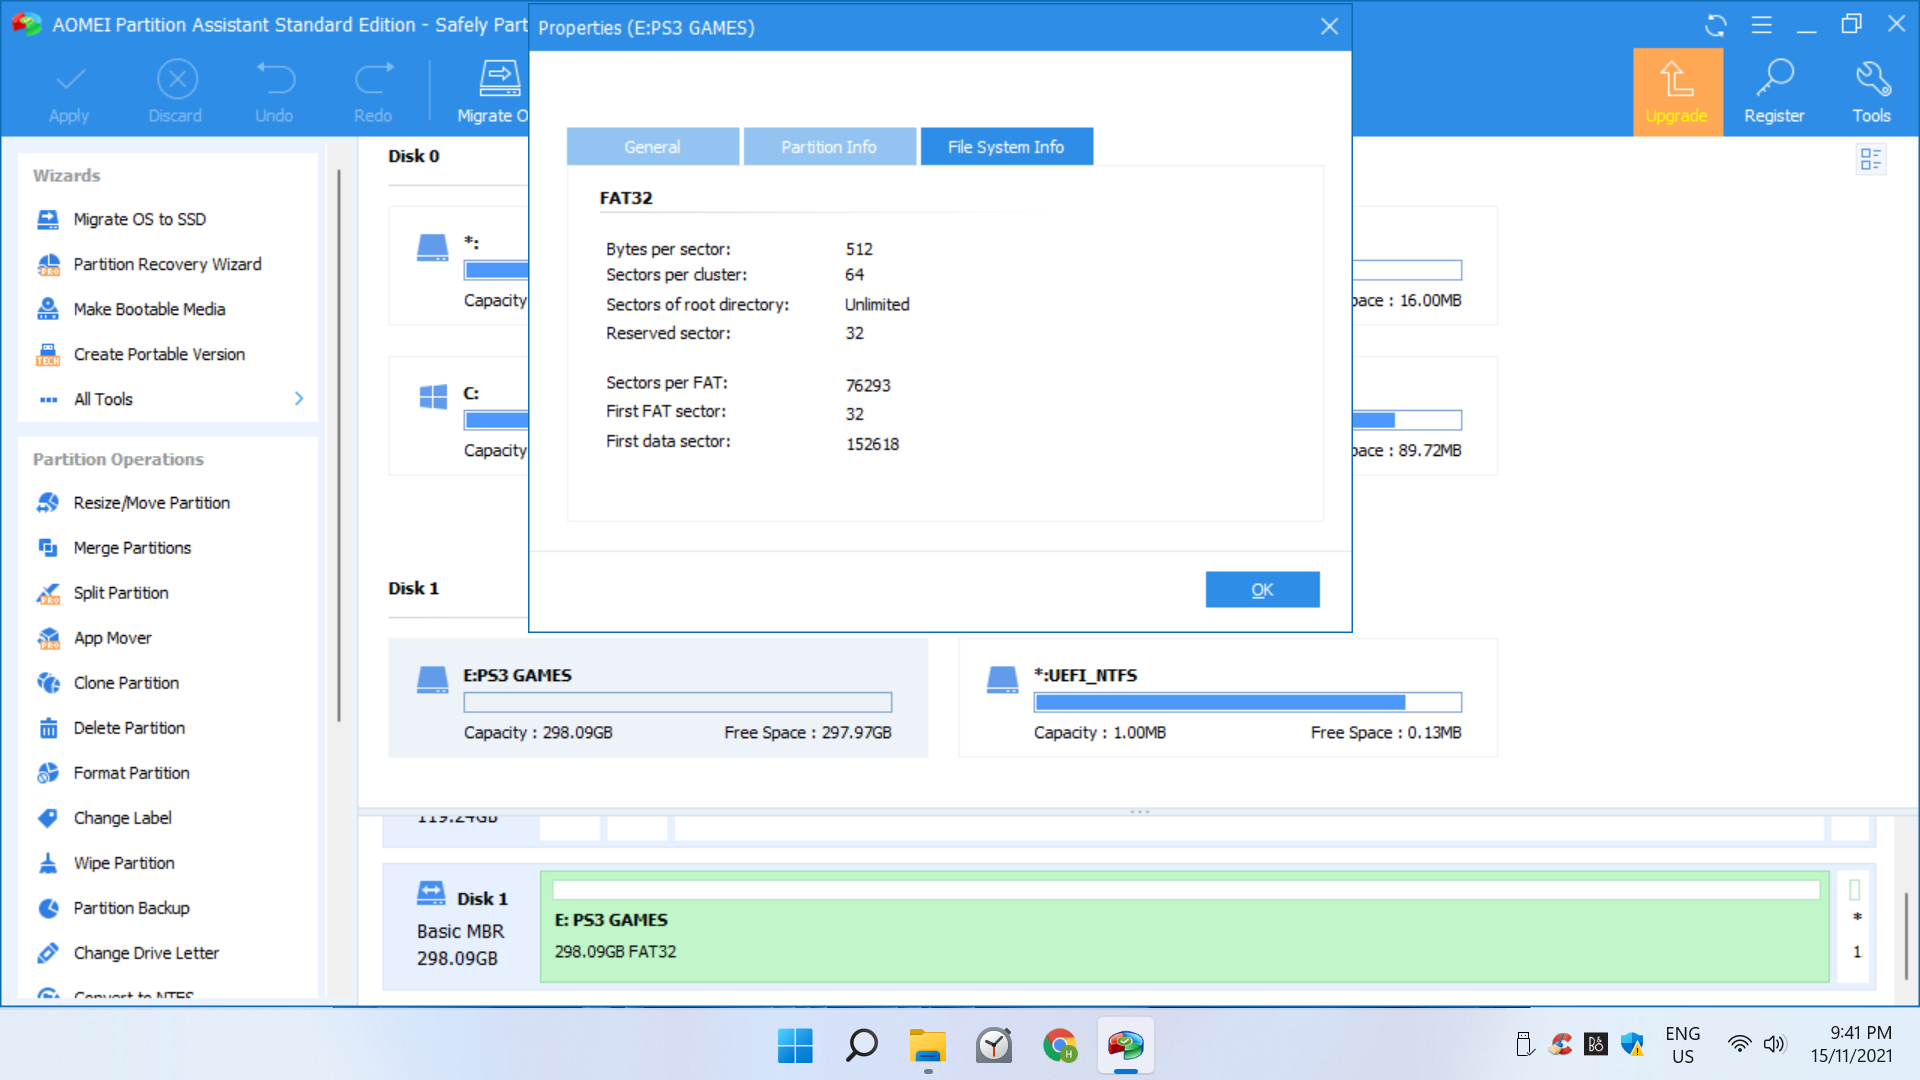The width and height of the screenshot is (1920, 1080).
Task: Start Partition Recovery Wizard
Action: pos(167,264)
